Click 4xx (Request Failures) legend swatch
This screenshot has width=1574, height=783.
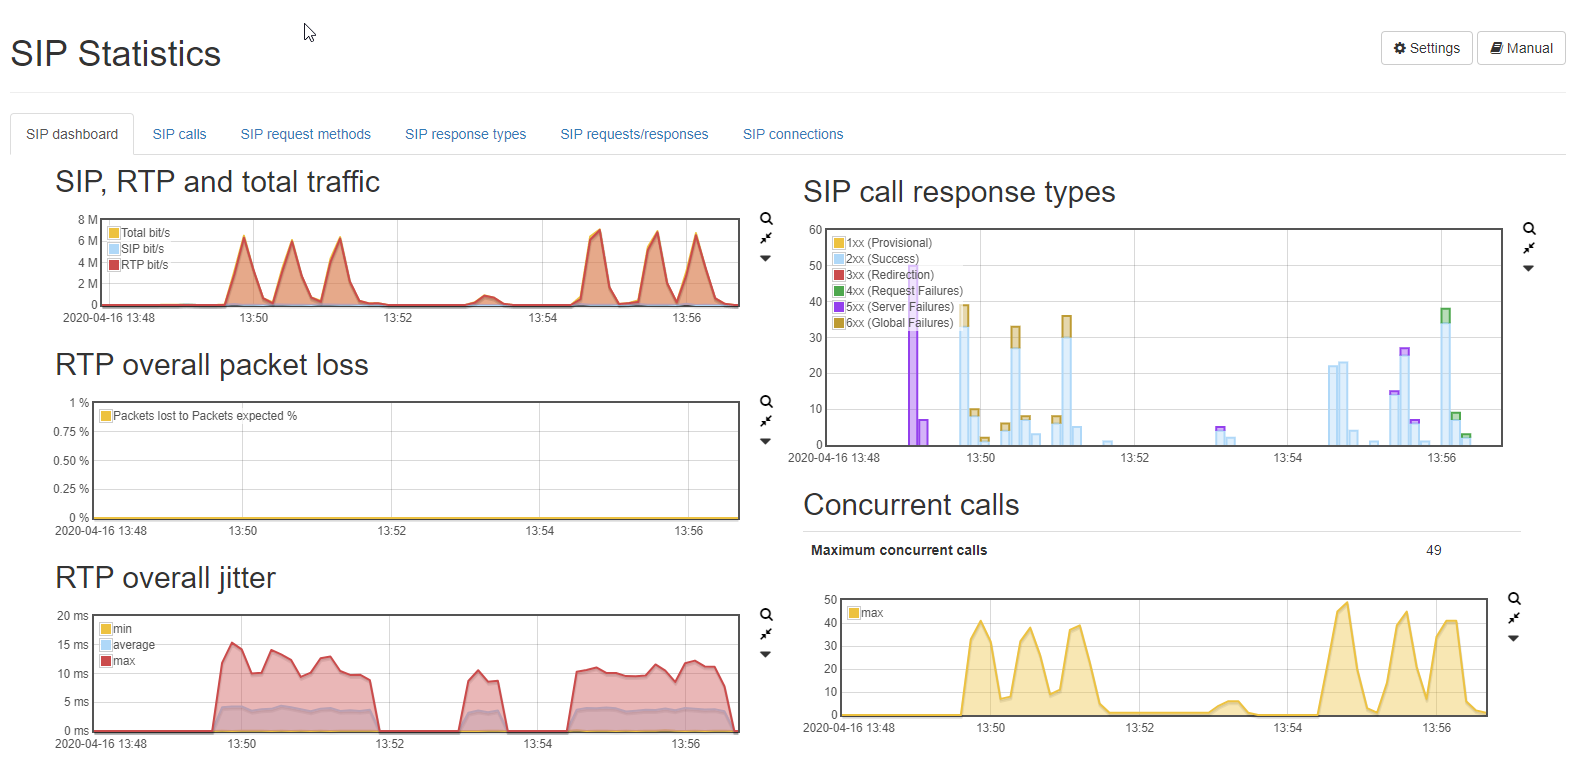point(839,291)
